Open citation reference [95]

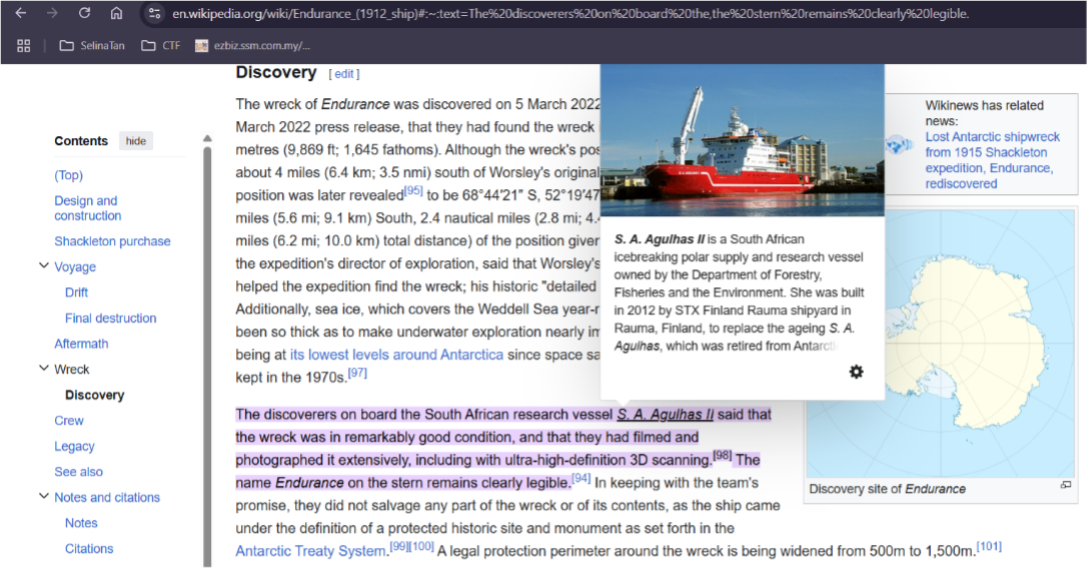pyautogui.click(x=413, y=190)
